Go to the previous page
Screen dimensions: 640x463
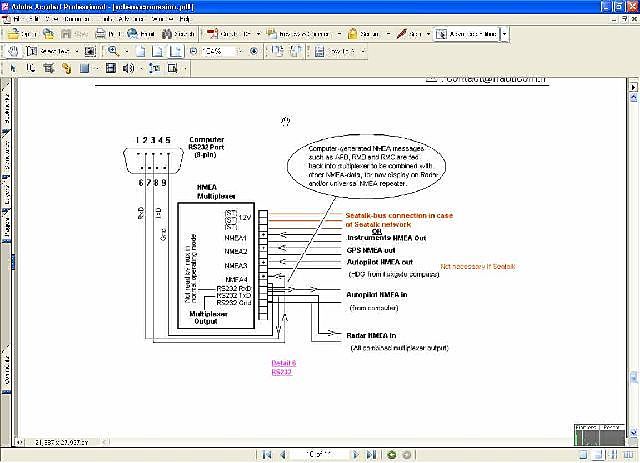pos(283,454)
